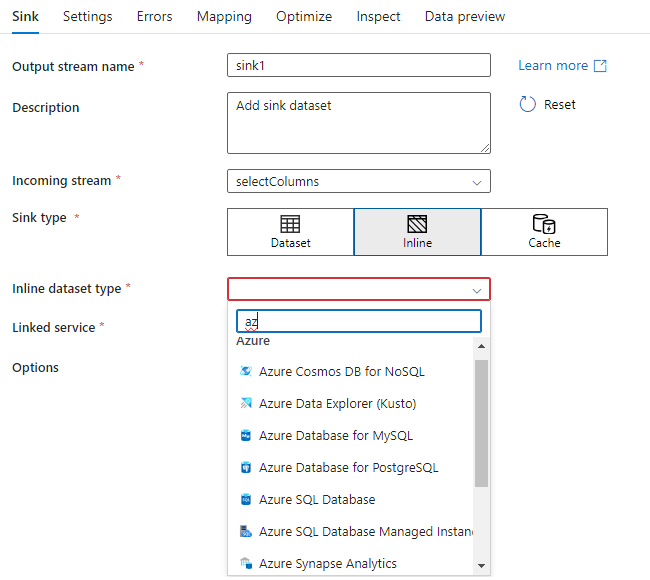The height and width of the screenshot is (580, 650).
Task: Open the Settings tab
Action: click(x=88, y=17)
